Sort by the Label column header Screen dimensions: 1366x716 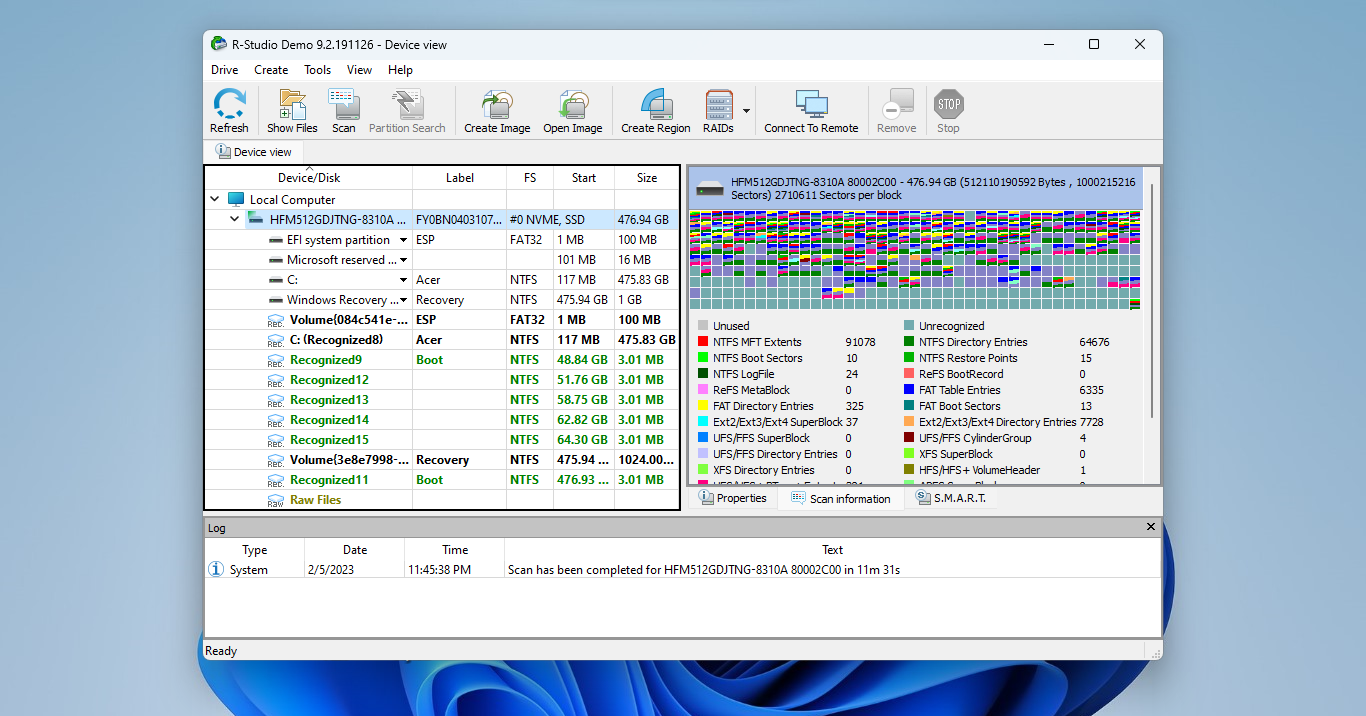pos(460,178)
